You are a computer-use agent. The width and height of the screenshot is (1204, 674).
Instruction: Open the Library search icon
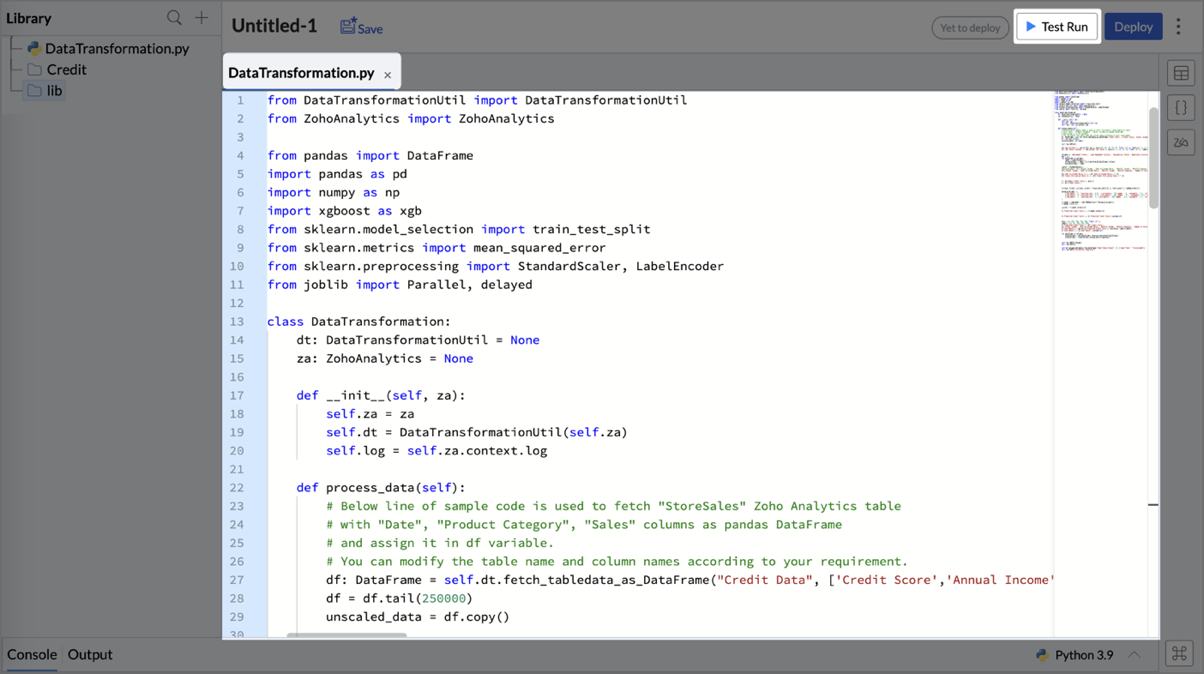pyautogui.click(x=174, y=18)
